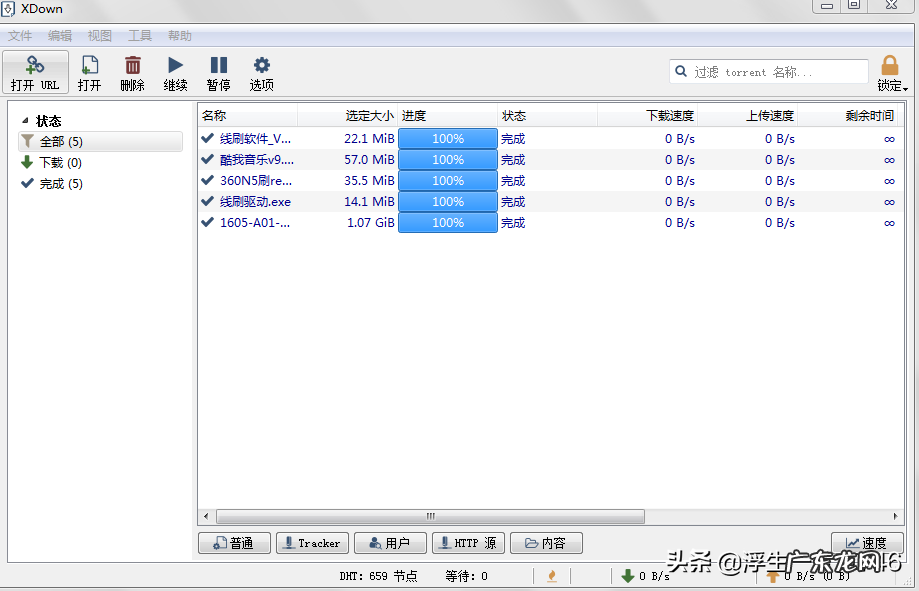
Task: Click progress bar of 57.0 MiB torrent
Action: pyautogui.click(x=448, y=159)
